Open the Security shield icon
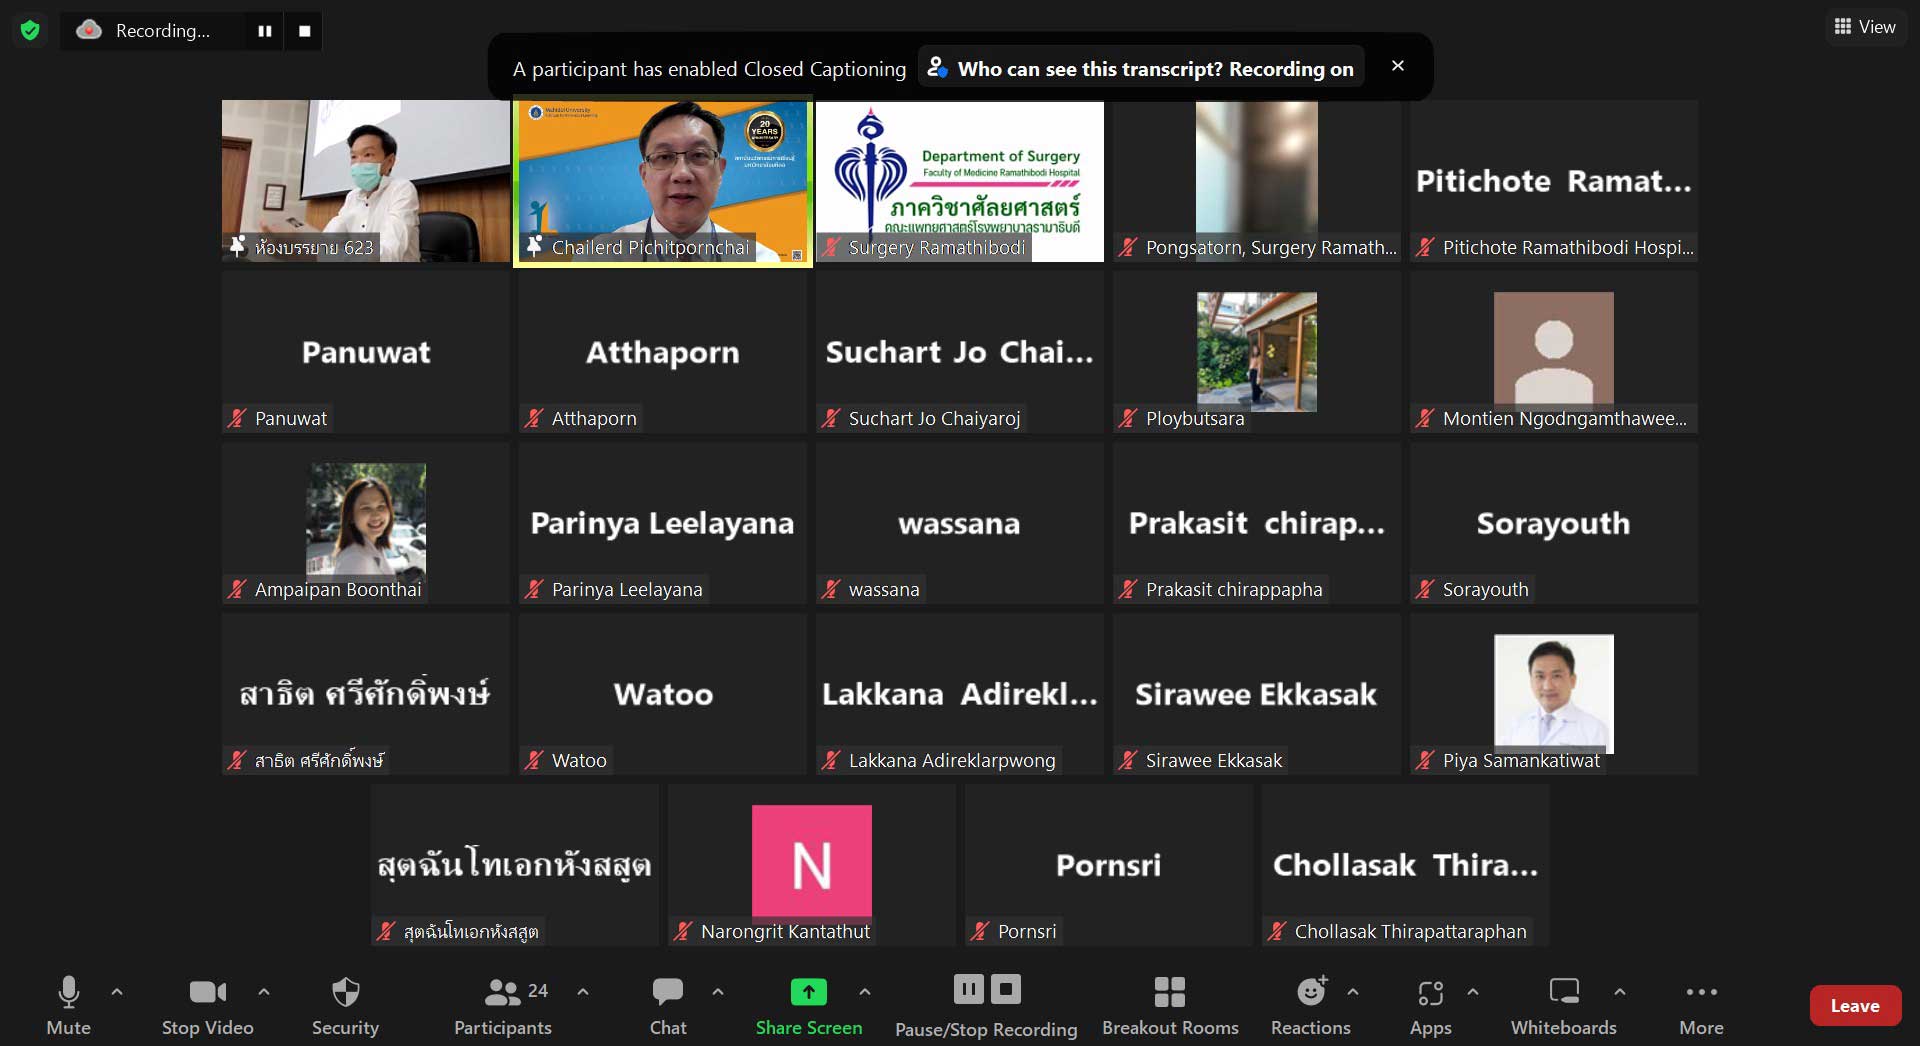This screenshot has width=1920, height=1046. 345,992
